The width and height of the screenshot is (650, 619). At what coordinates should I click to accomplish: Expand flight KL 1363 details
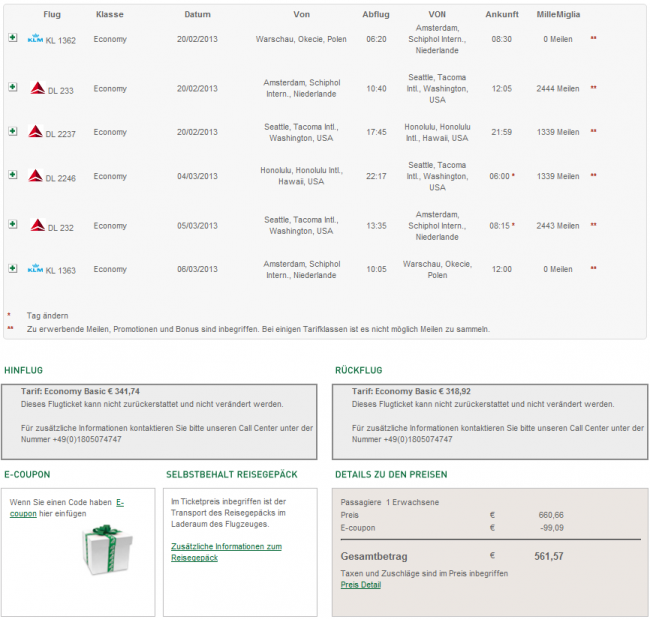13,268
